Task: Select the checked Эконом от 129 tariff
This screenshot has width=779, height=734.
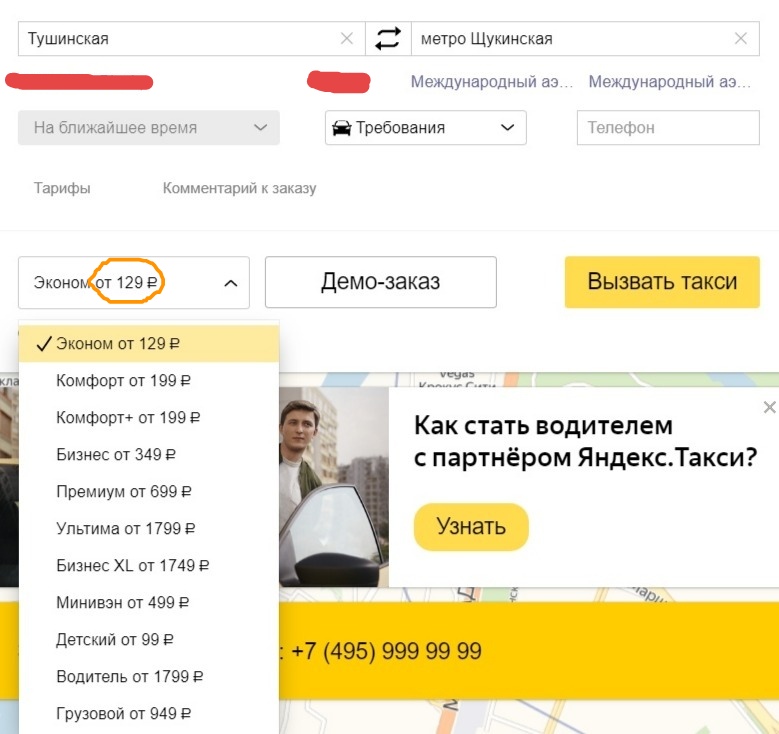Action: point(149,343)
